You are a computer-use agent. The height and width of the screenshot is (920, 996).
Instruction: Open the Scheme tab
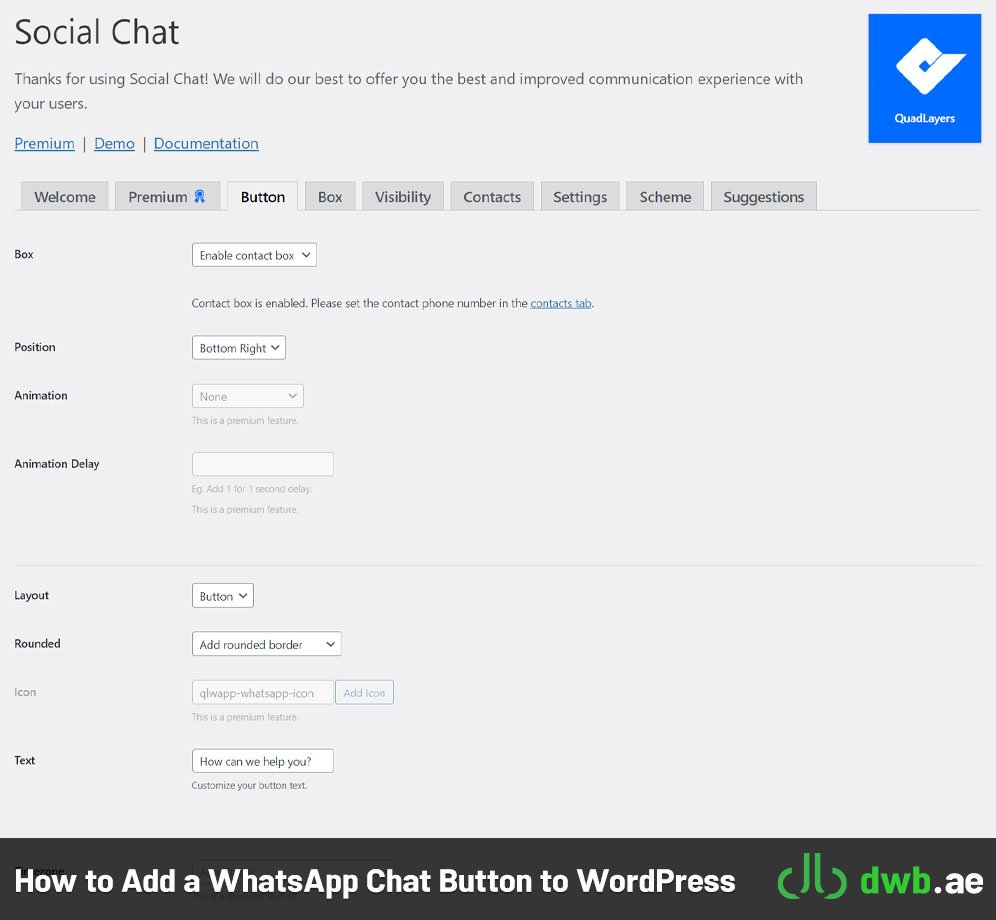pyautogui.click(x=665, y=196)
